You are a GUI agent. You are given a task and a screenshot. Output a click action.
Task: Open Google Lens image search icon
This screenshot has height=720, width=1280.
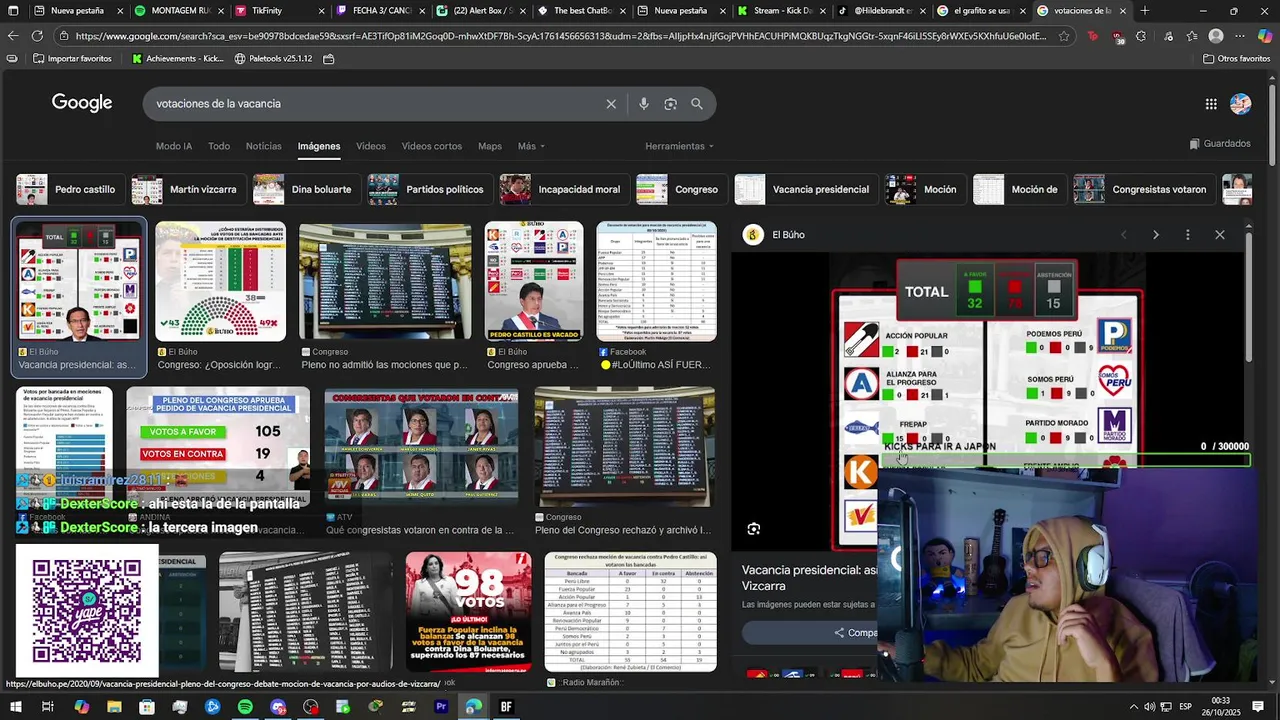tap(670, 104)
